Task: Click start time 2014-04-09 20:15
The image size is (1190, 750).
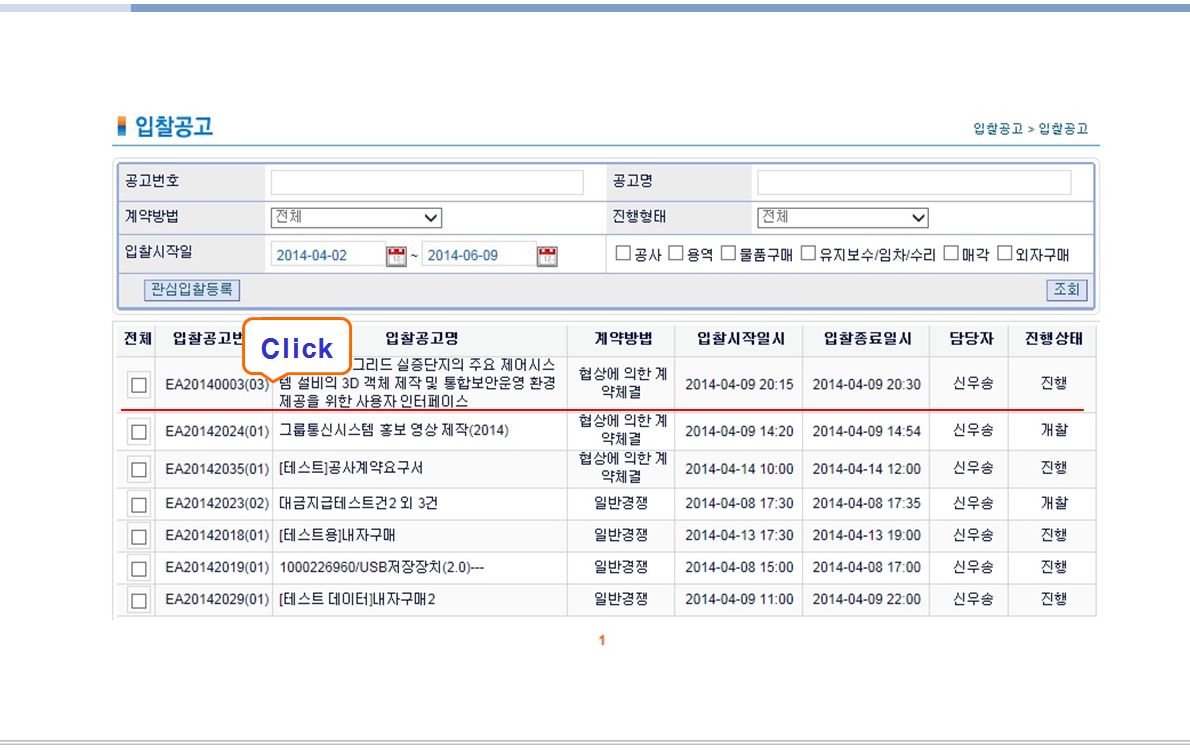Action: tap(739, 385)
